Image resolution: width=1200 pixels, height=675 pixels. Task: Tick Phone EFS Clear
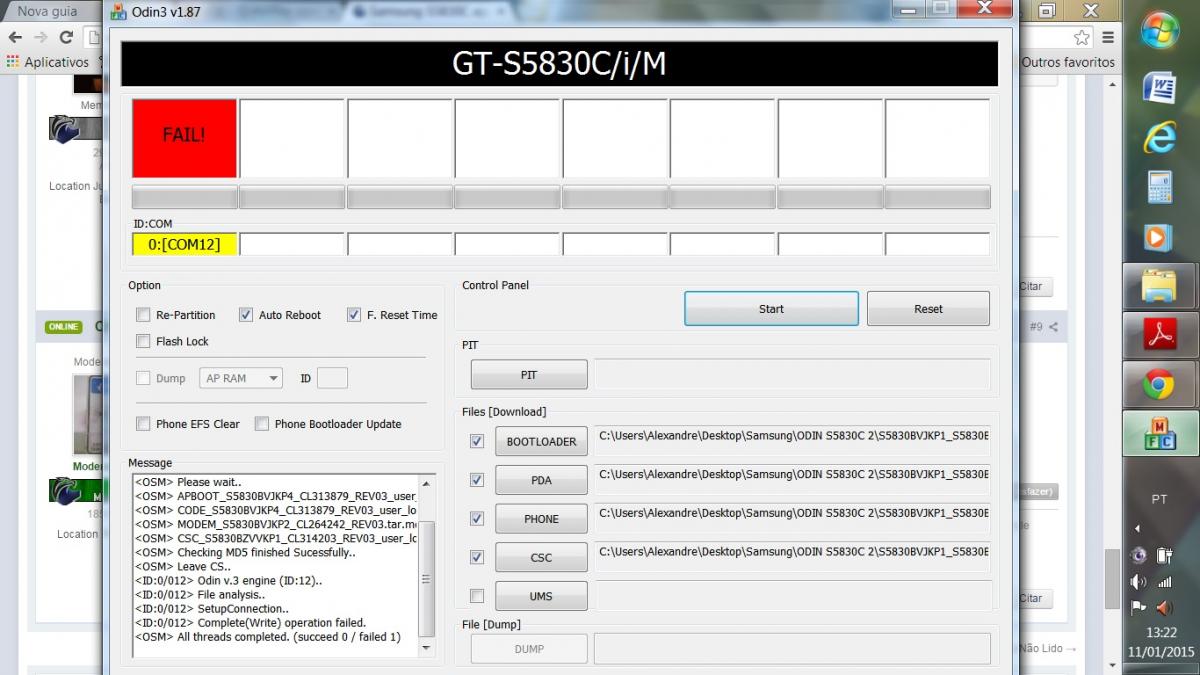[143, 424]
